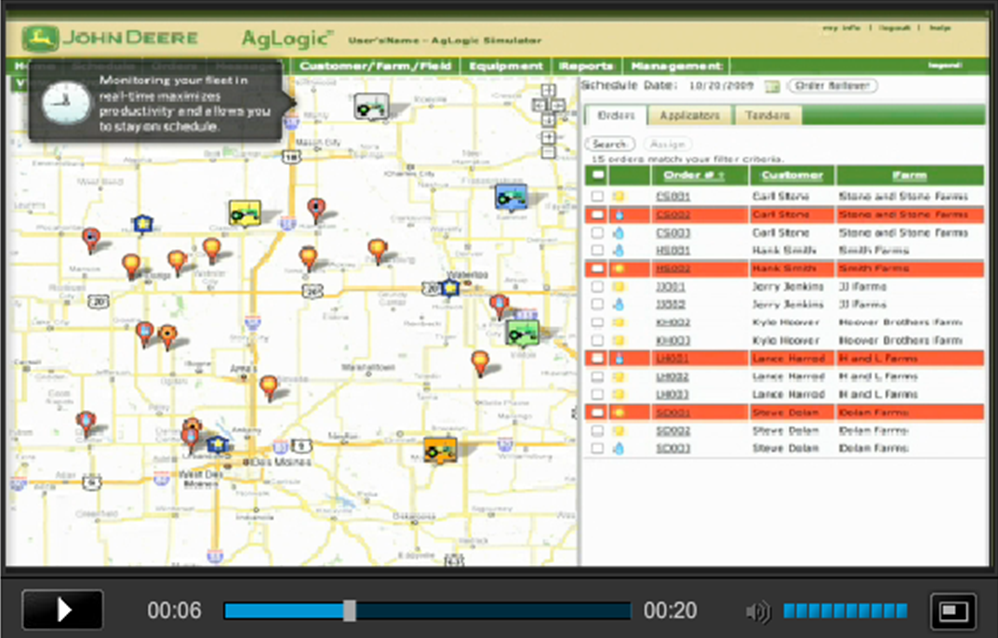Play the video
The height and width of the screenshot is (638, 998).
click(x=62, y=610)
